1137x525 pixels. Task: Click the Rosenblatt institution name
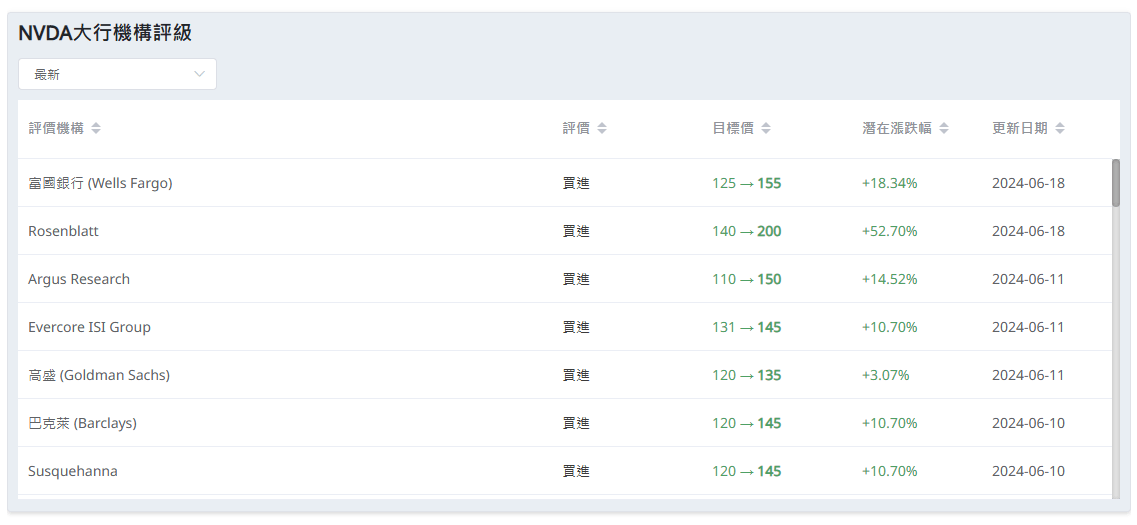(63, 231)
